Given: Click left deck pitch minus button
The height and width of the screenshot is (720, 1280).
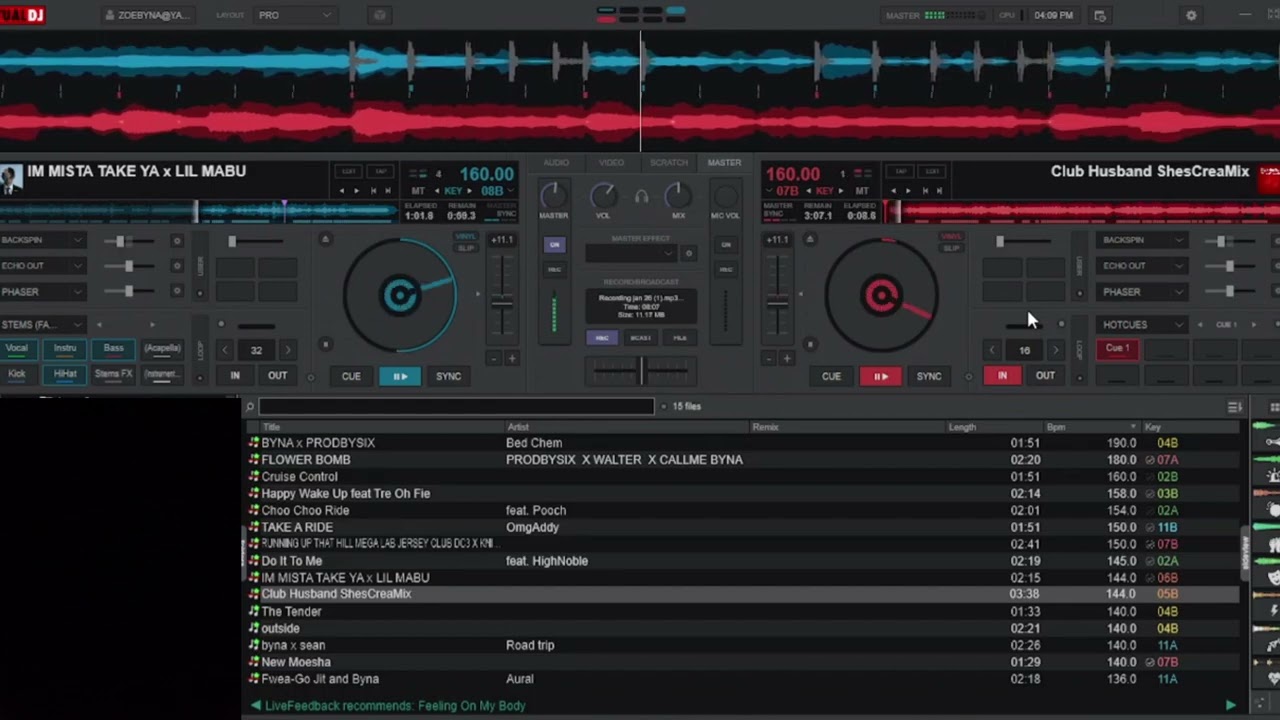Looking at the screenshot, I should [493, 358].
